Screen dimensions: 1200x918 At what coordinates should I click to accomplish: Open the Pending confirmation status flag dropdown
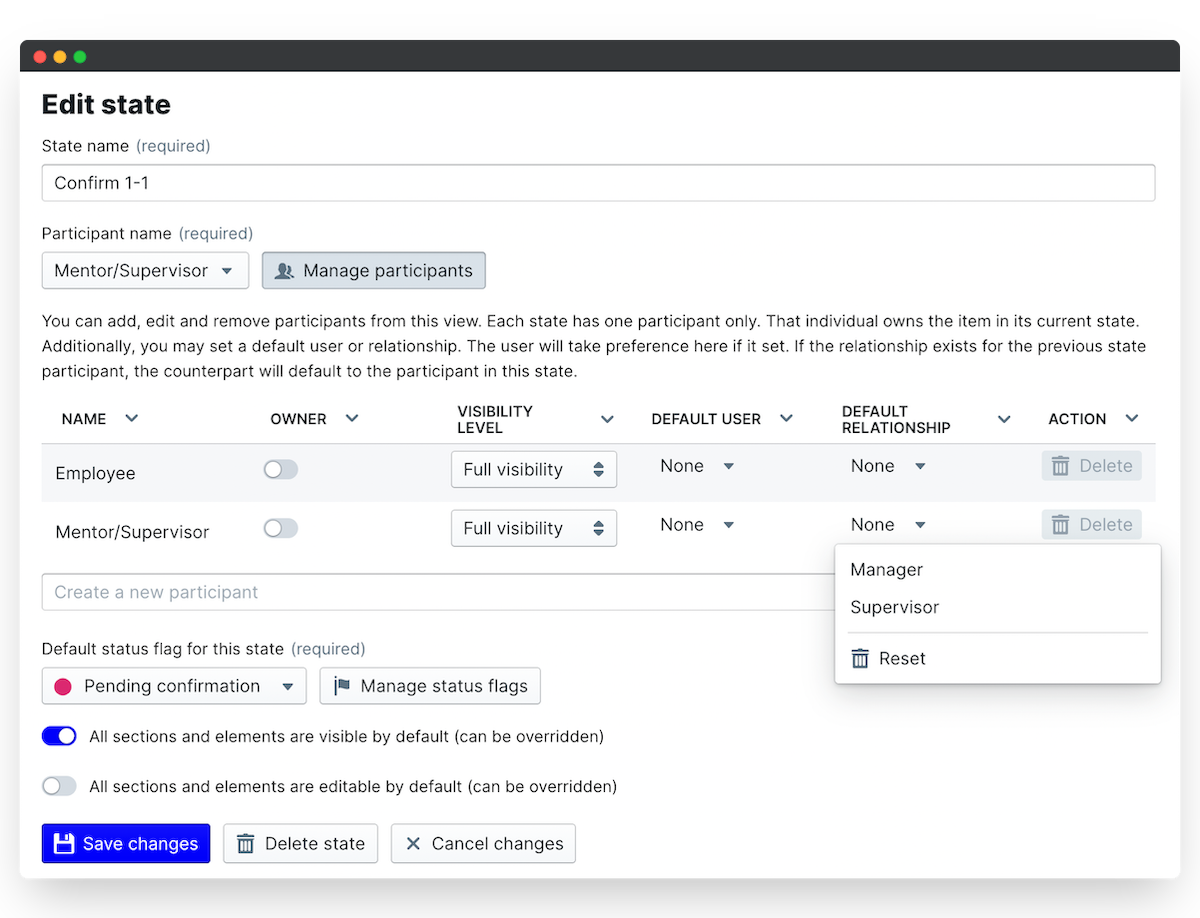pos(174,686)
